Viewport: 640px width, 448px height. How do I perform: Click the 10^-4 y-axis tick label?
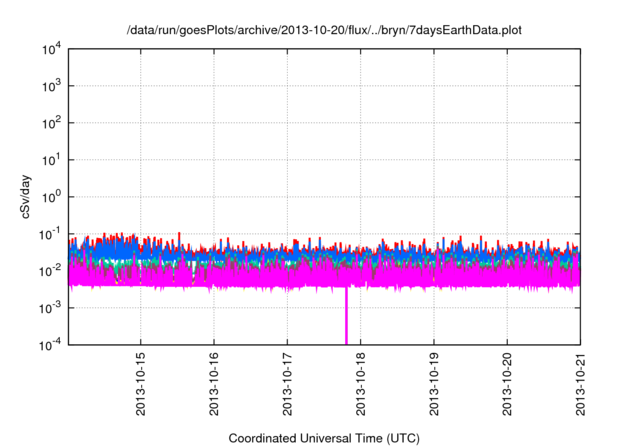point(51,346)
